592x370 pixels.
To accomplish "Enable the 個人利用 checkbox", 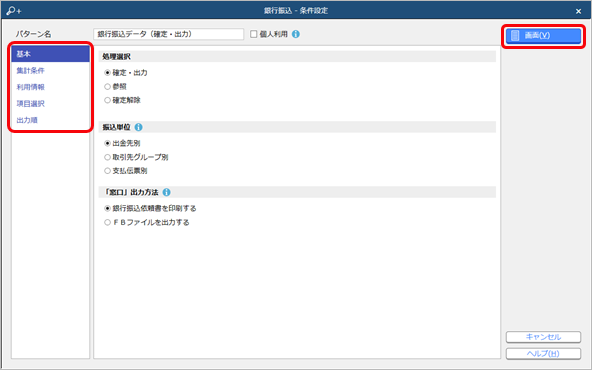I will [x=254, y=34].
